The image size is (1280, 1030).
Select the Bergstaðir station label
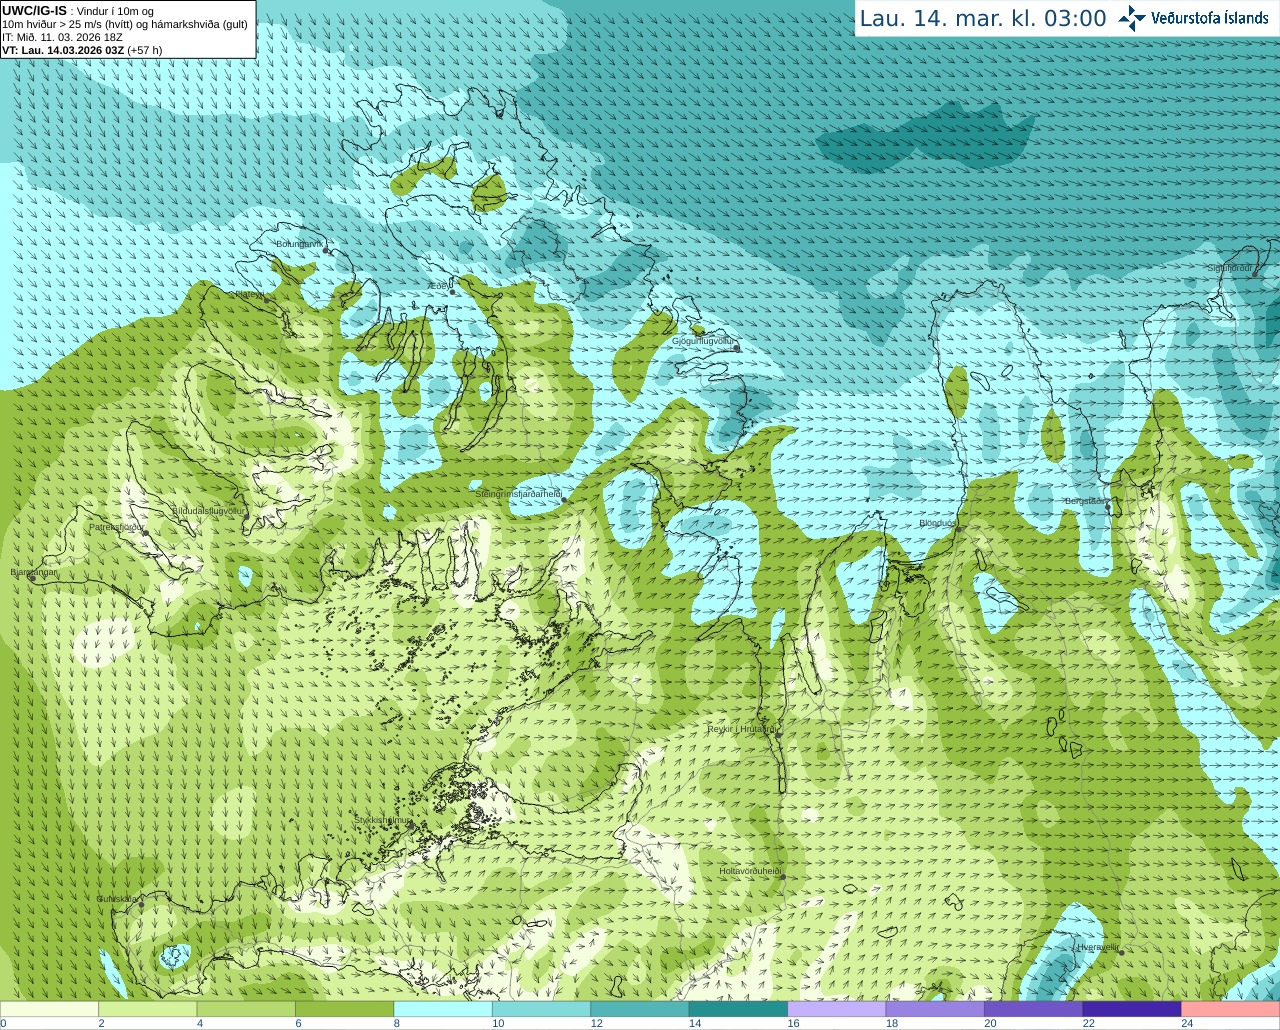(x=1085, y=501)
